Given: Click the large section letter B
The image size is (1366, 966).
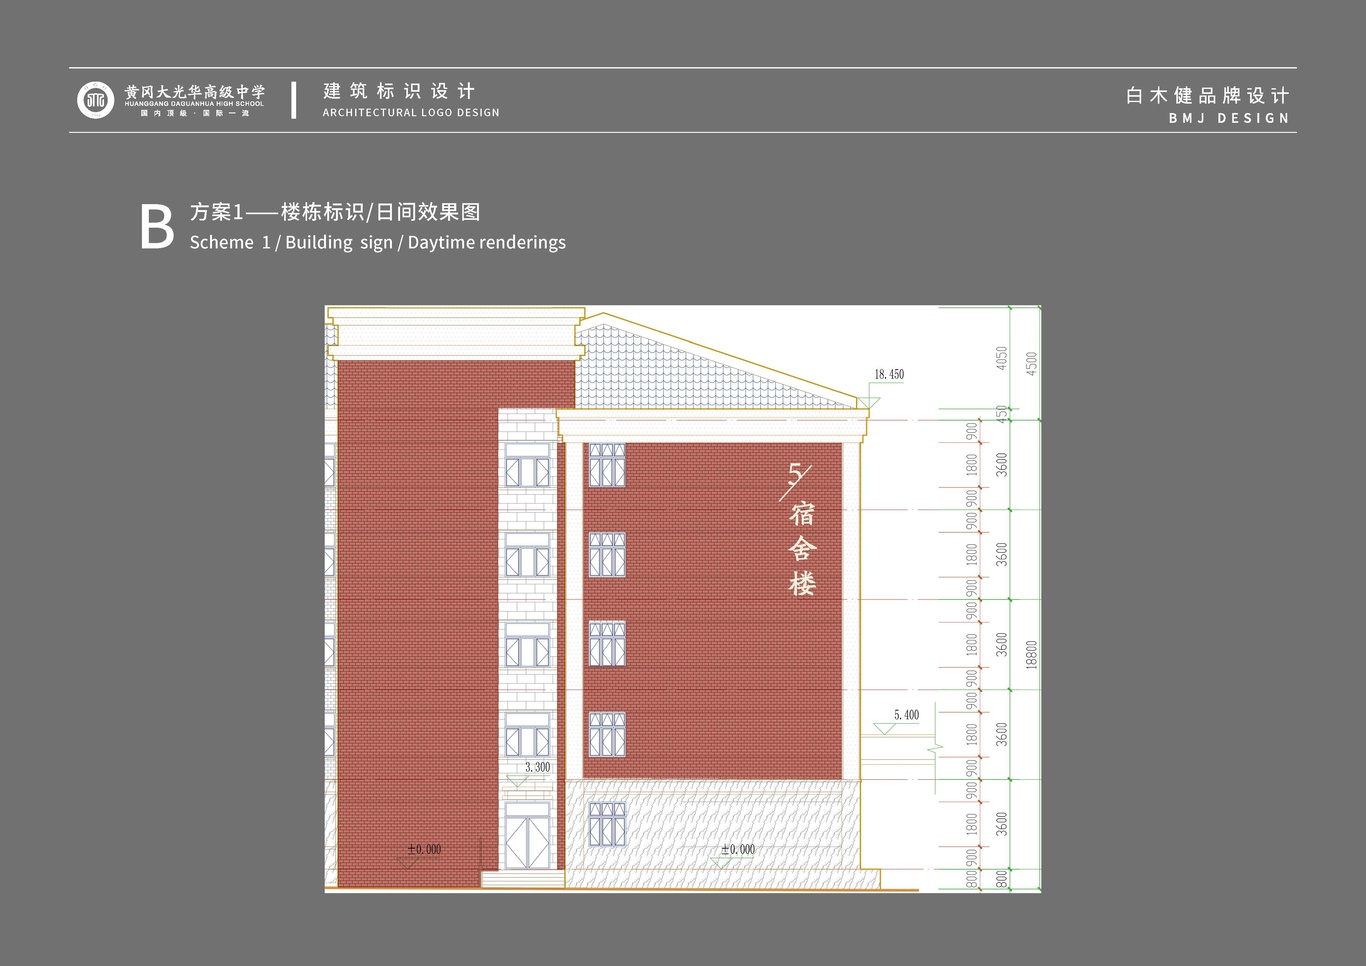Looking at the screenshot, I should pos(157,227).
